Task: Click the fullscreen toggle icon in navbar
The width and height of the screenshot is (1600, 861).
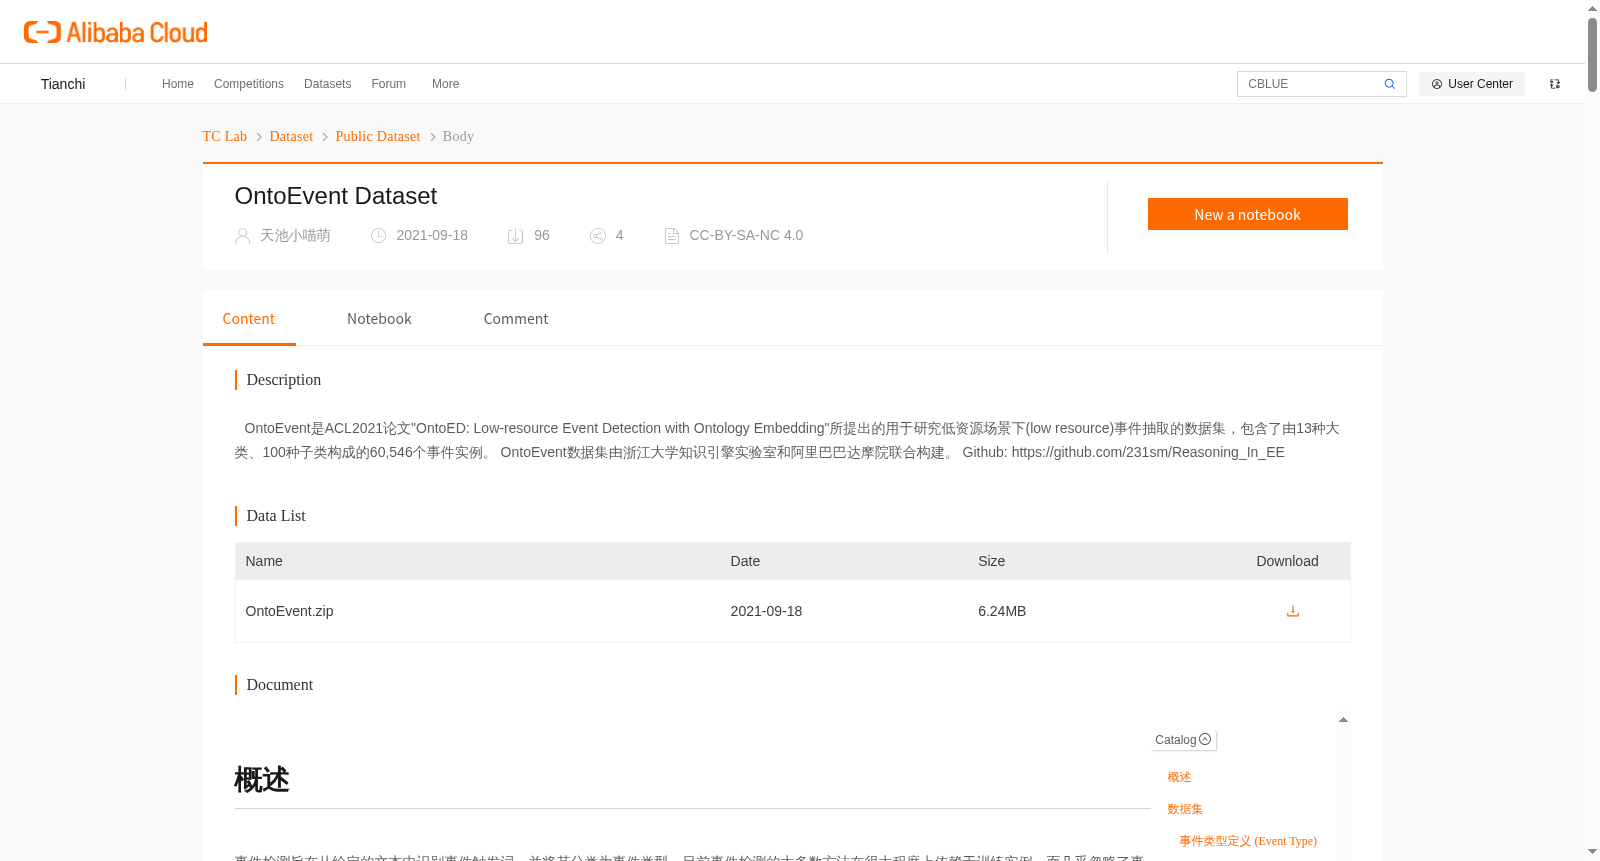Action: (1555, 84)
